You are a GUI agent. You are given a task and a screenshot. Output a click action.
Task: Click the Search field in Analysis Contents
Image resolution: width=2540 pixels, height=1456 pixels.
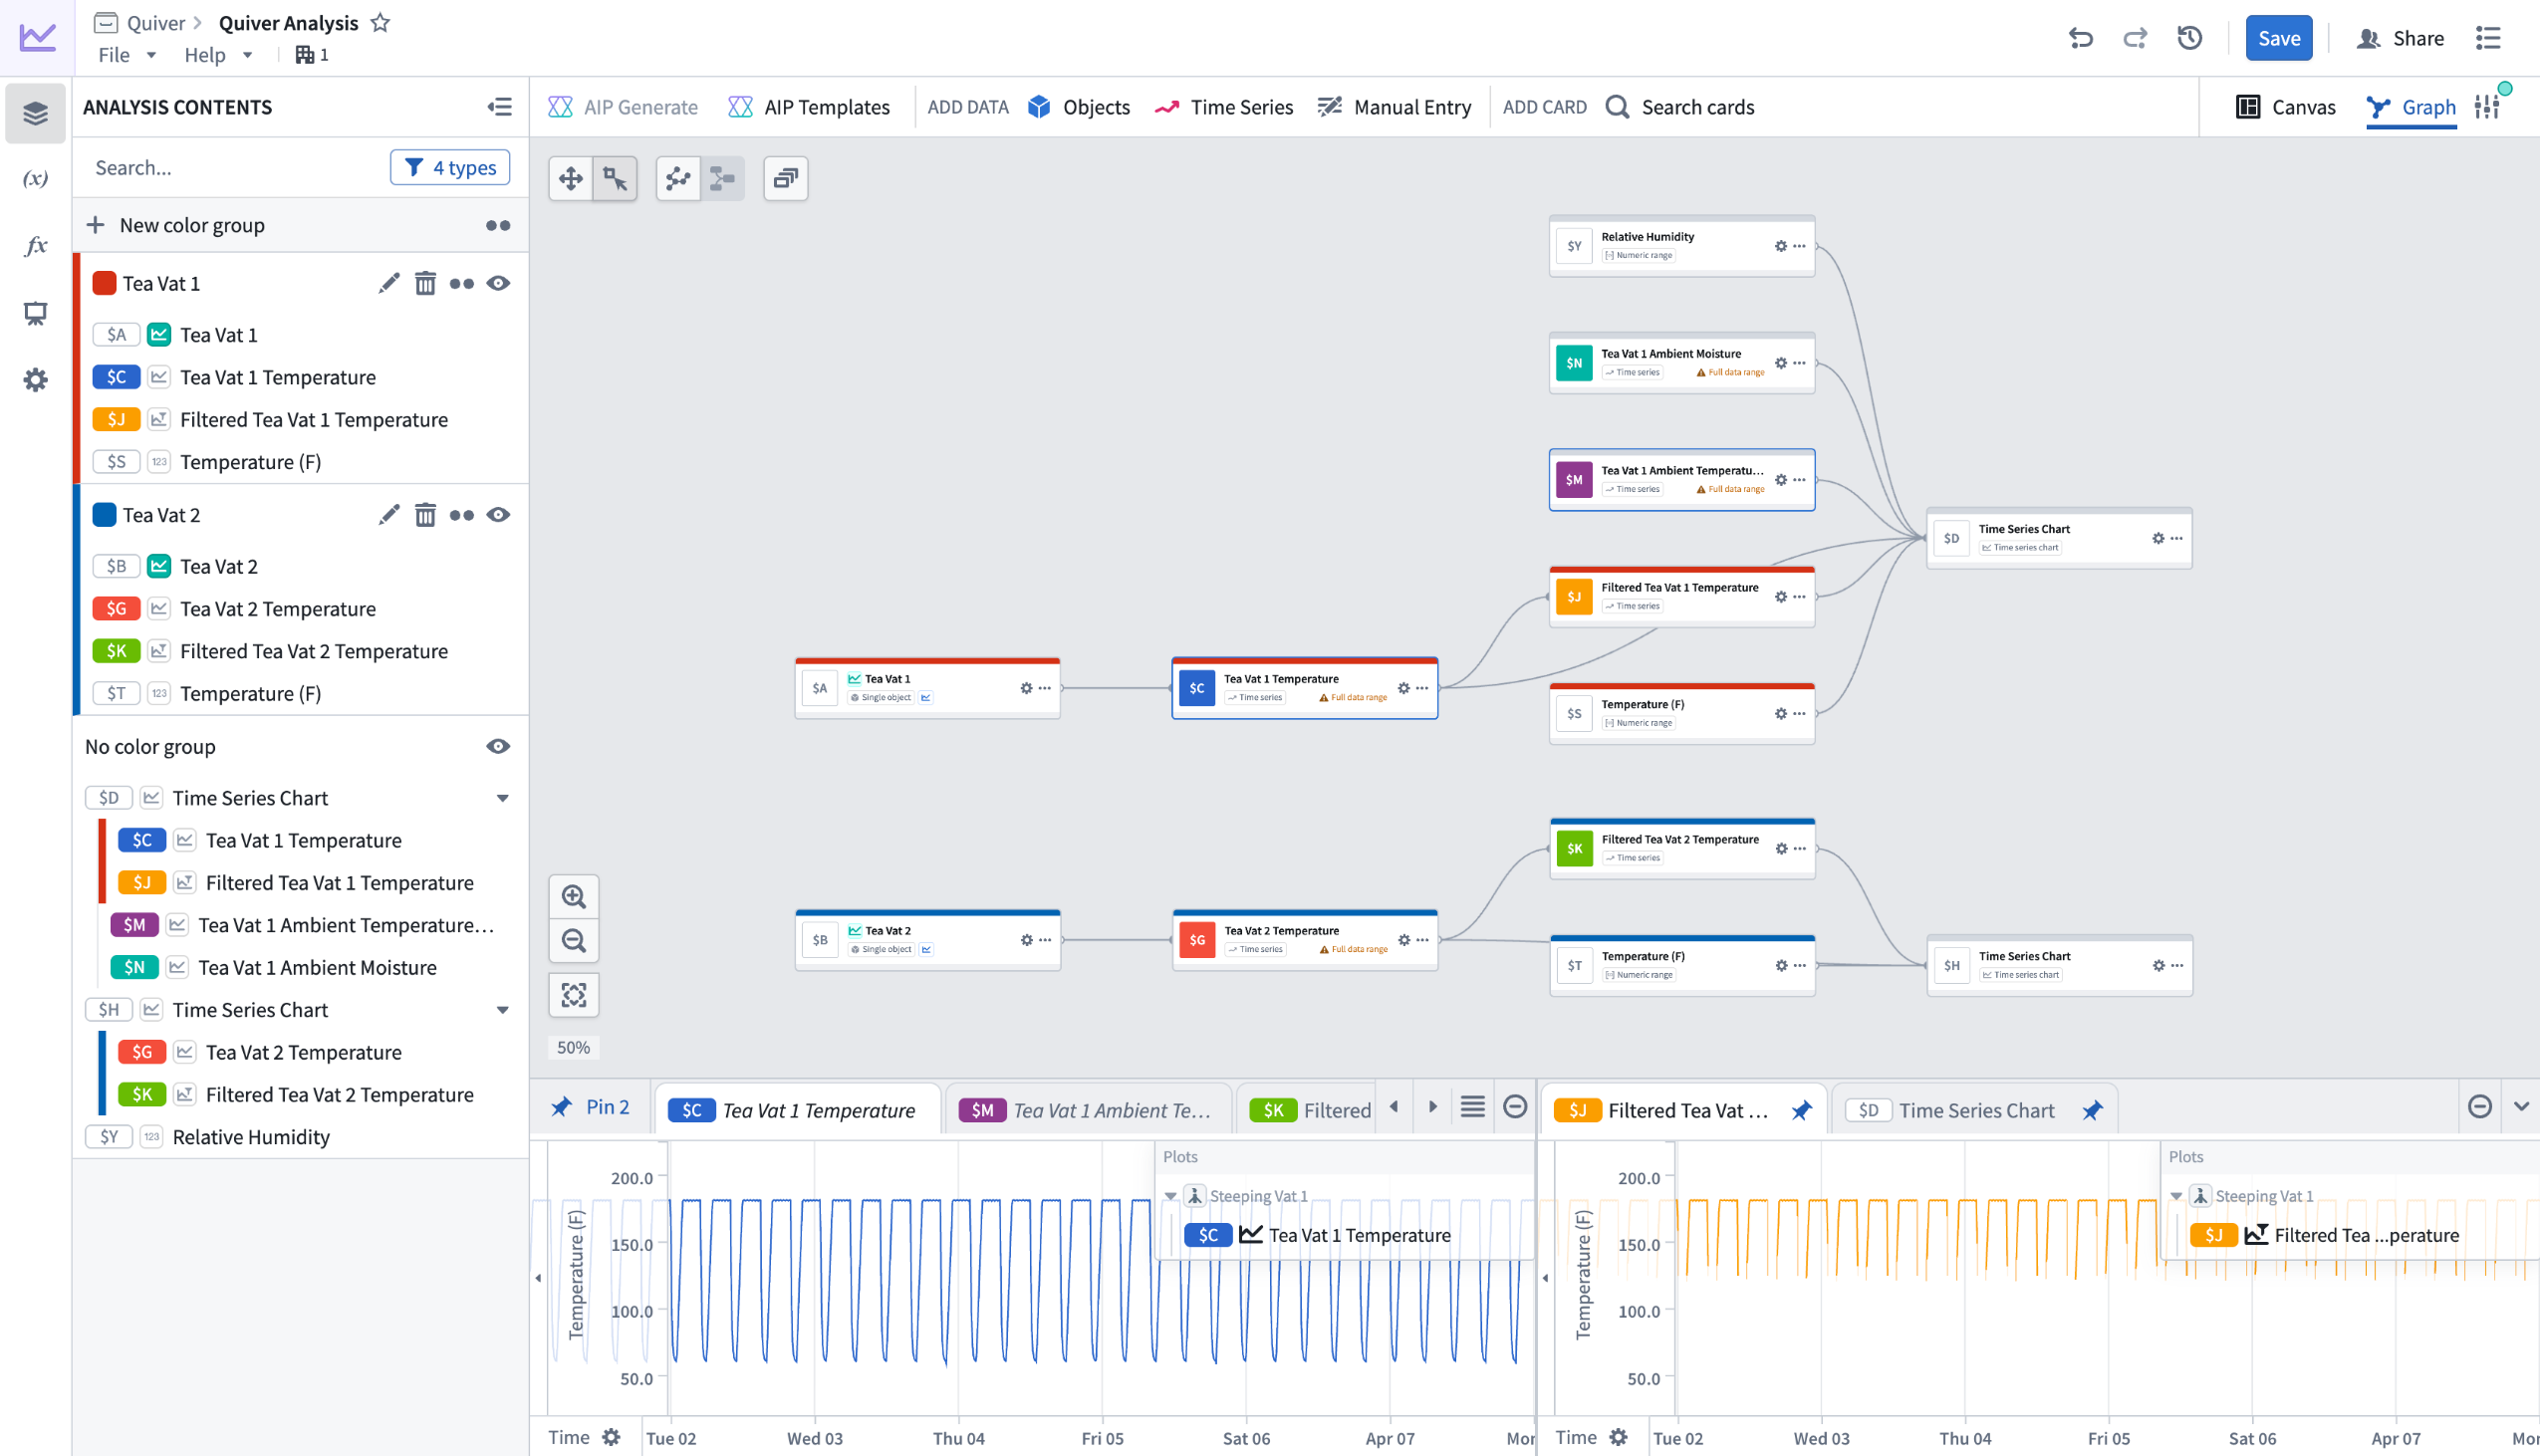click(x=230, y=167)
